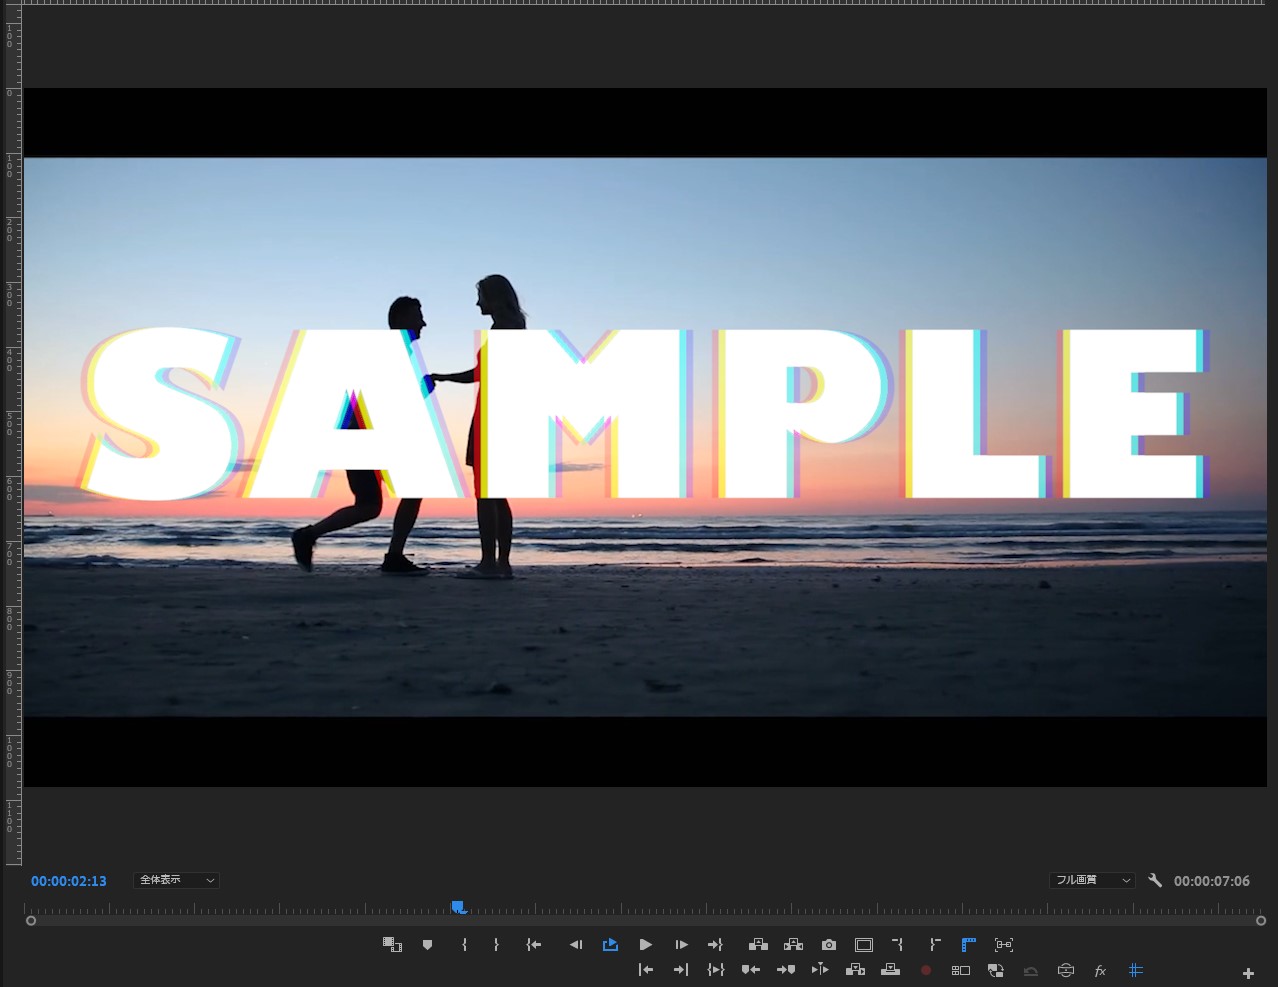Open the フル画質 playback resolution dropdown
Screen dimensions: 1278x987
[1092, 880]
